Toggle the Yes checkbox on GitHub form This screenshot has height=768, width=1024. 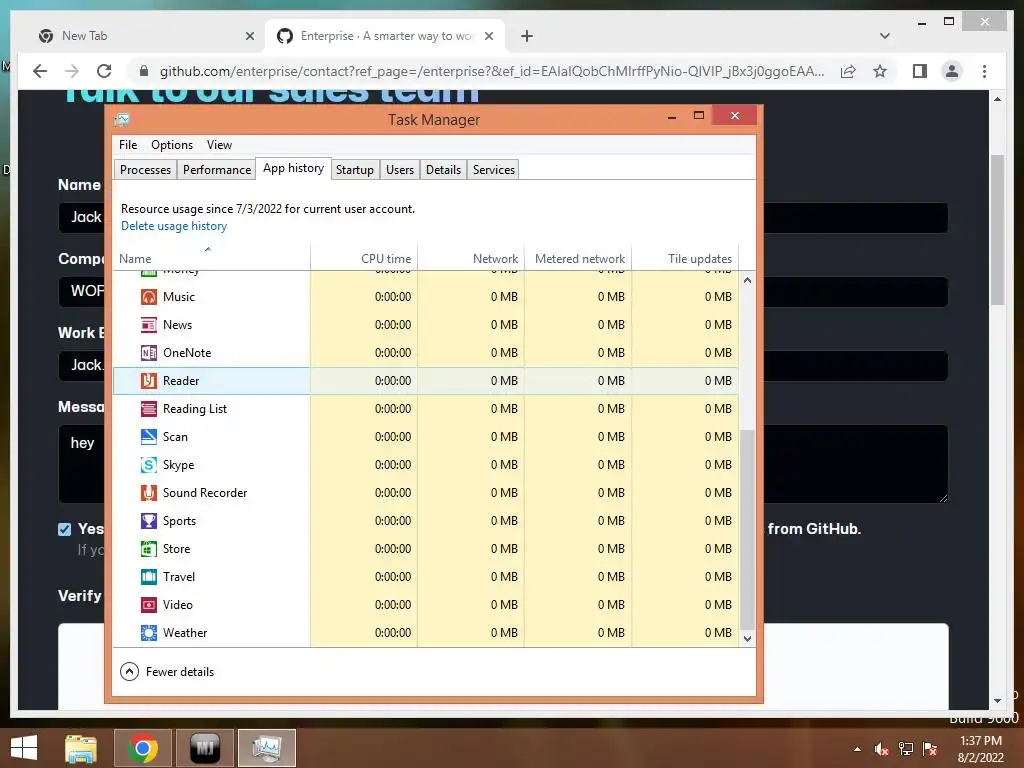click(64, 530)
